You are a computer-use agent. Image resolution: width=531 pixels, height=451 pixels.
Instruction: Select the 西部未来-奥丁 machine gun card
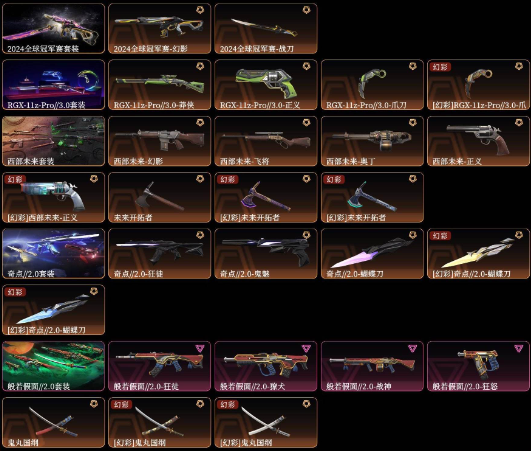(x=372, y=141)
